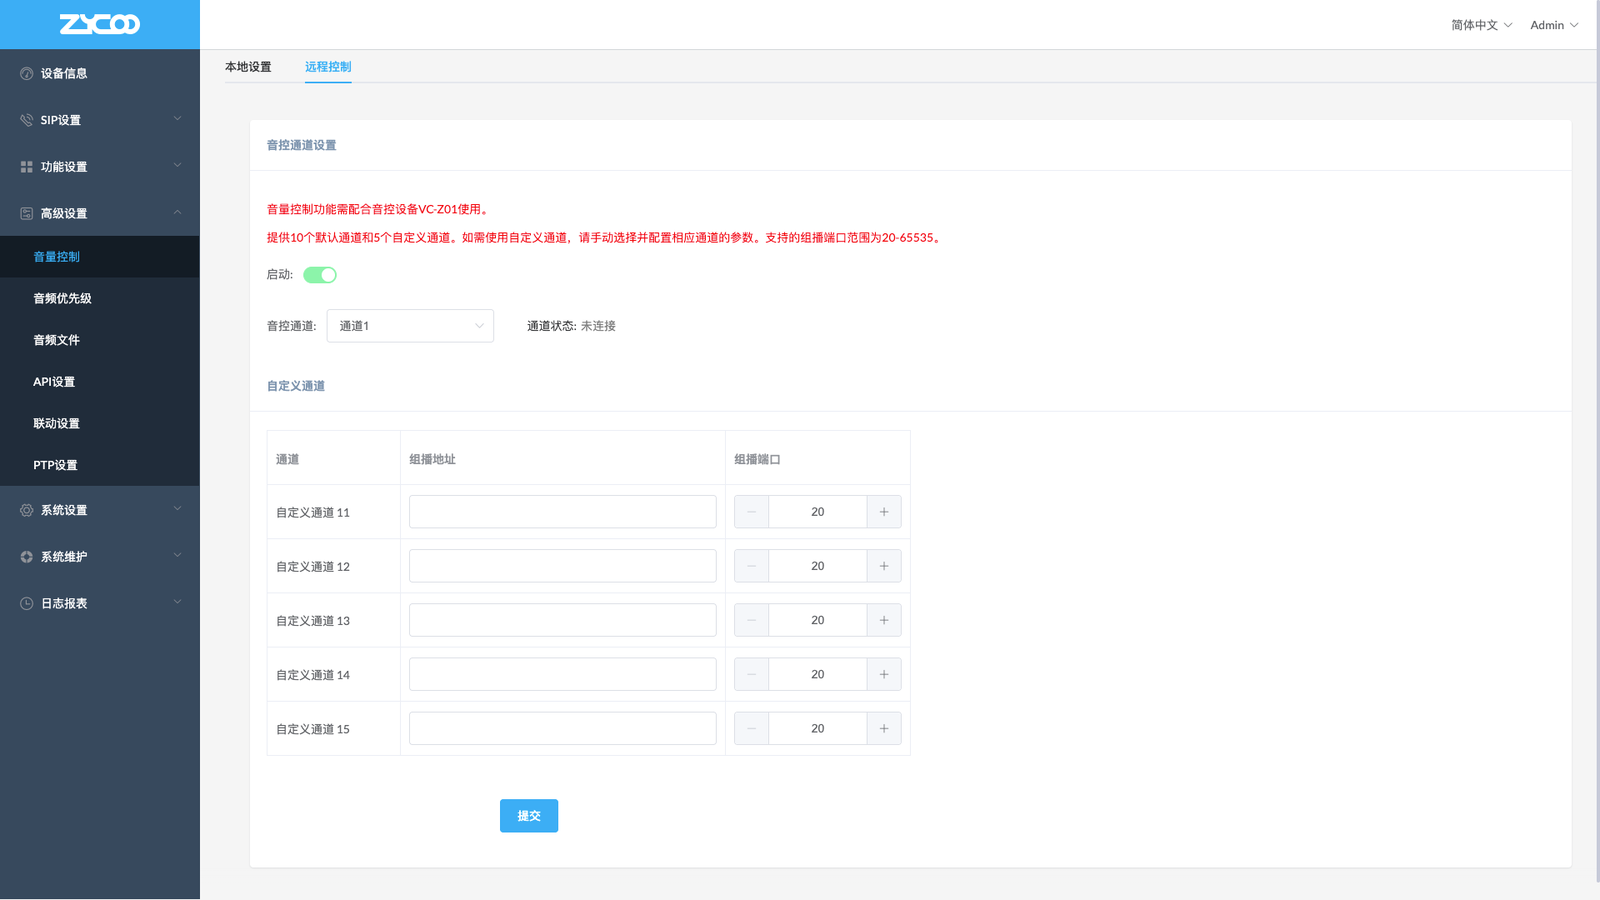This screenshot has width=1600, height=900.
Task: Click the 系统维护 icon in sidebar
Action: [27, 557]
